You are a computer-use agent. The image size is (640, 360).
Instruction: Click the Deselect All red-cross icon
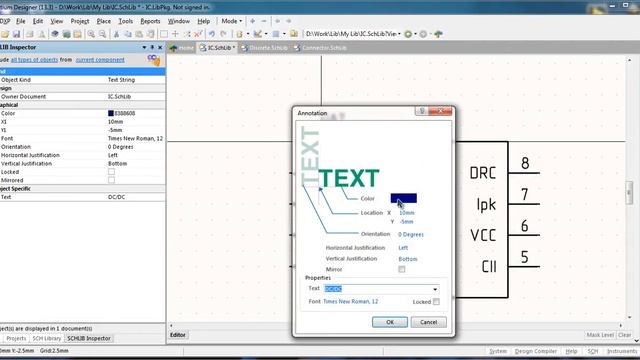[198, 34]
